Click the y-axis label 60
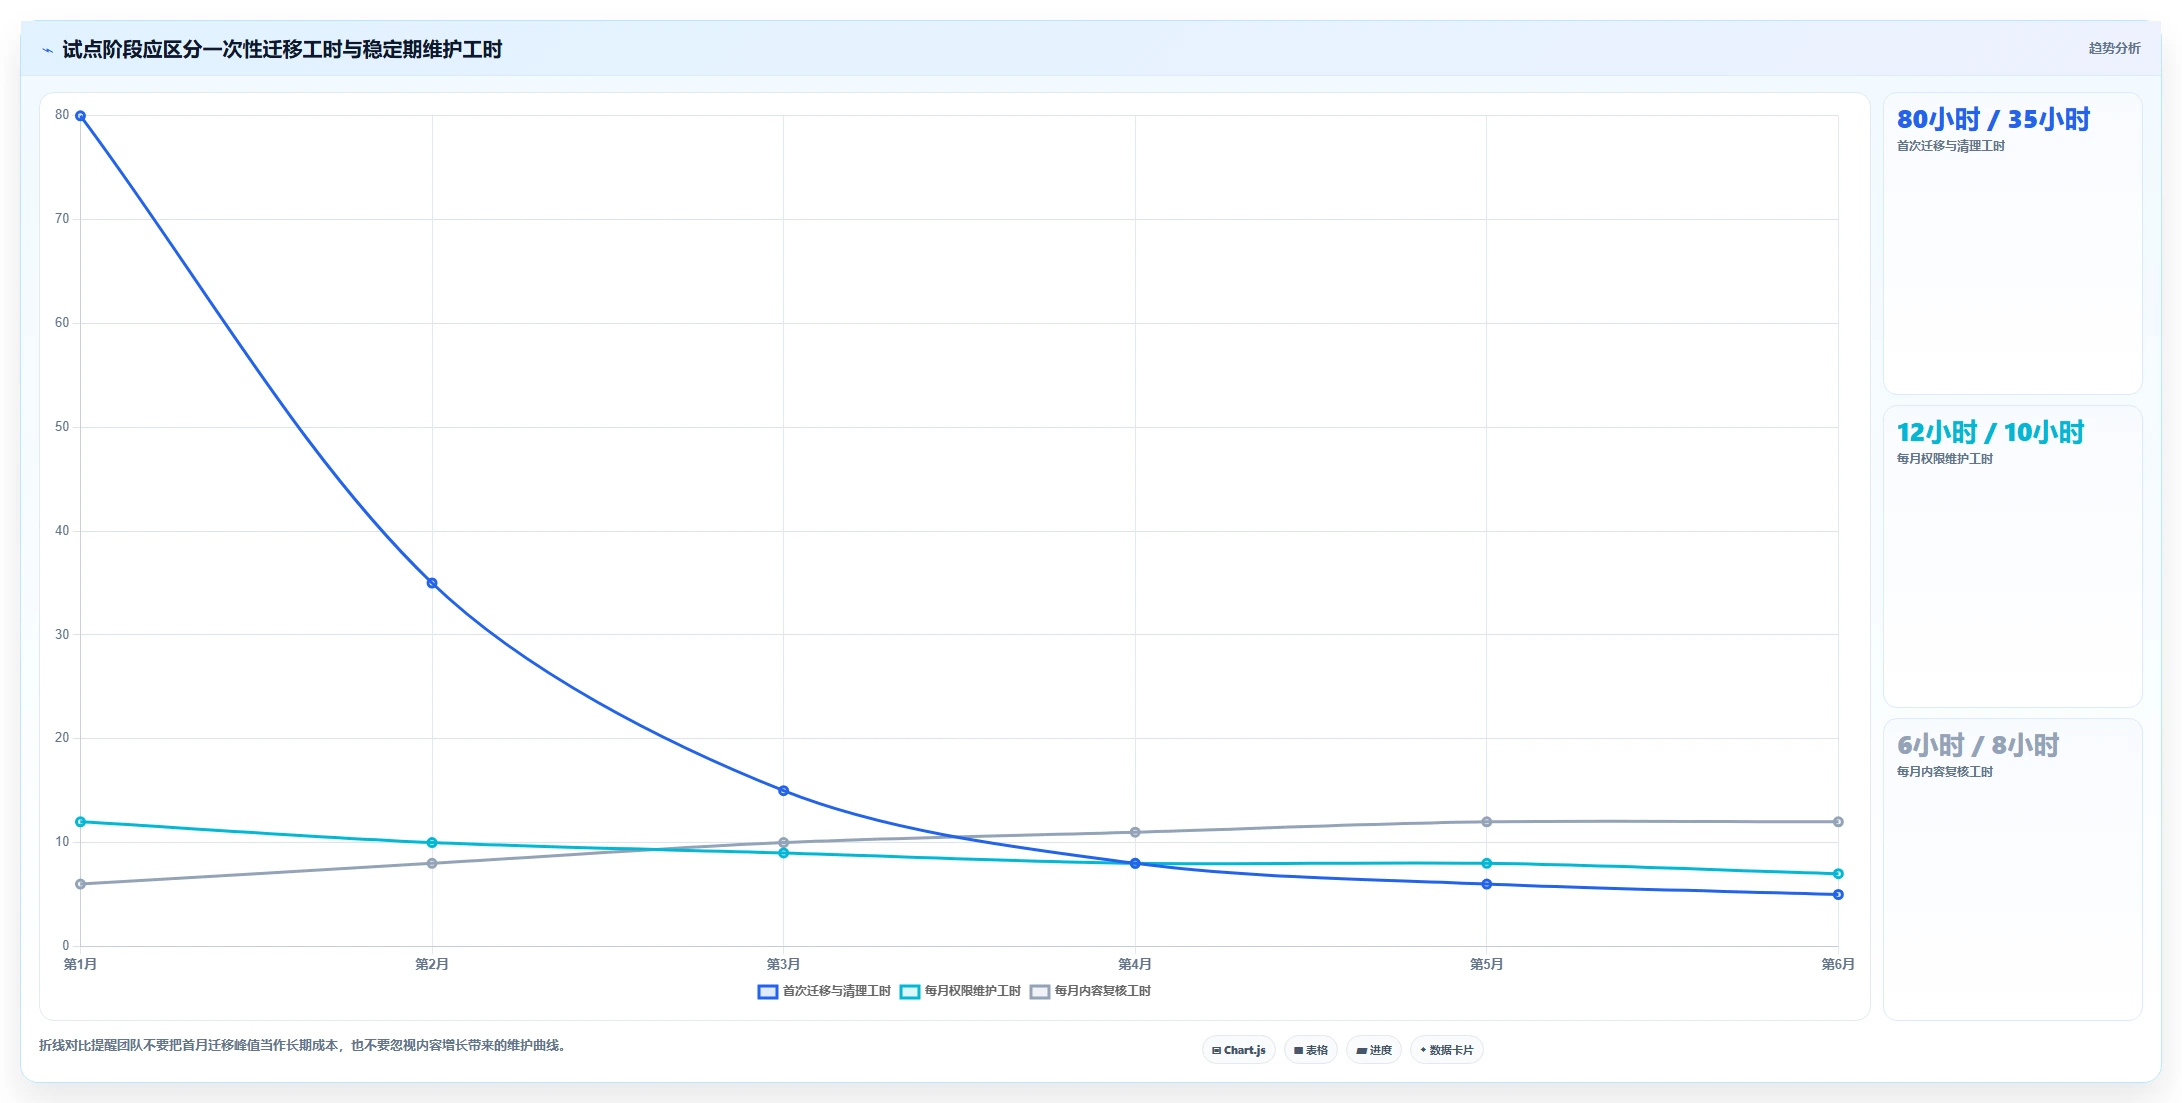Viewport: 2182px width, 1103px height. [x=62, y=323]
